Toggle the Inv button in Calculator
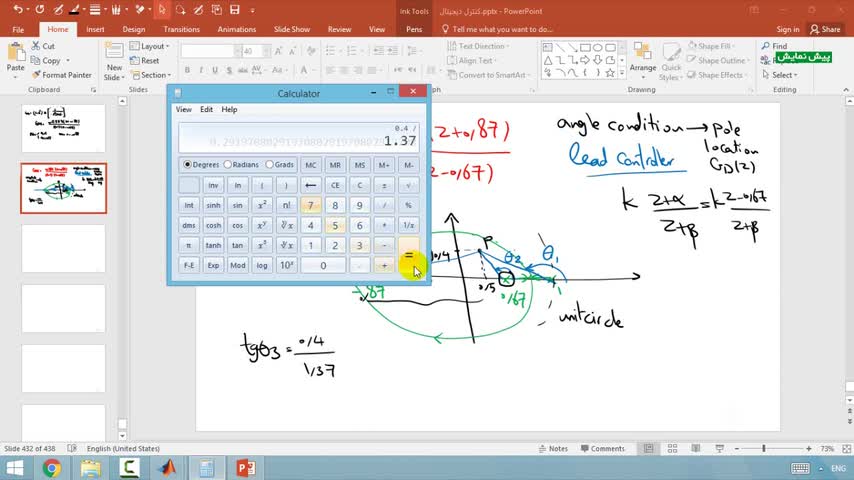 [213, 185]
